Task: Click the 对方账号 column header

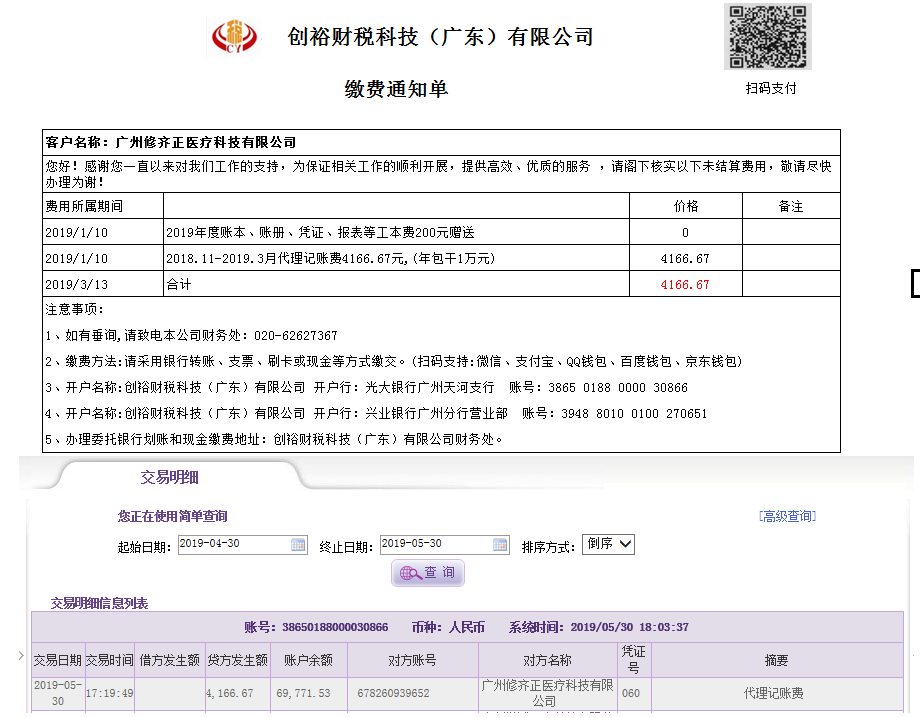Action: click(412, 661)
